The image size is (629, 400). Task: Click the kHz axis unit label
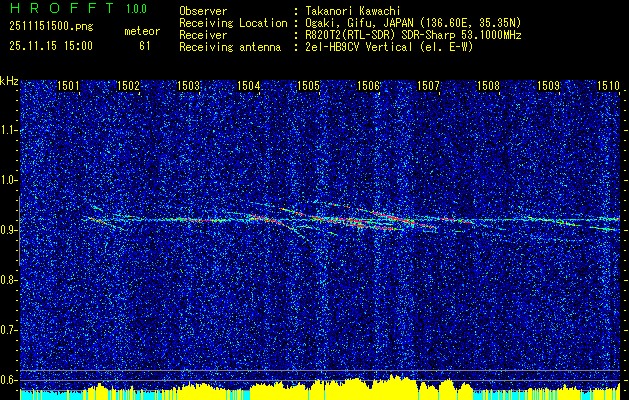9,81
